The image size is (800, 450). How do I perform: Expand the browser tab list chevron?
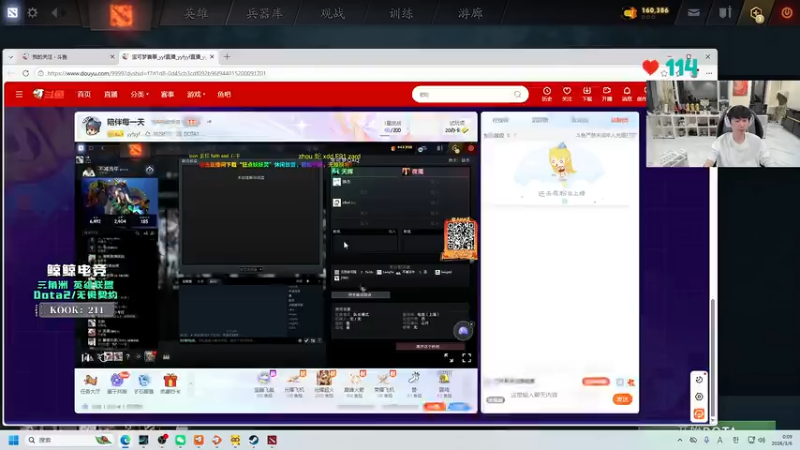(x=11, y=57)
